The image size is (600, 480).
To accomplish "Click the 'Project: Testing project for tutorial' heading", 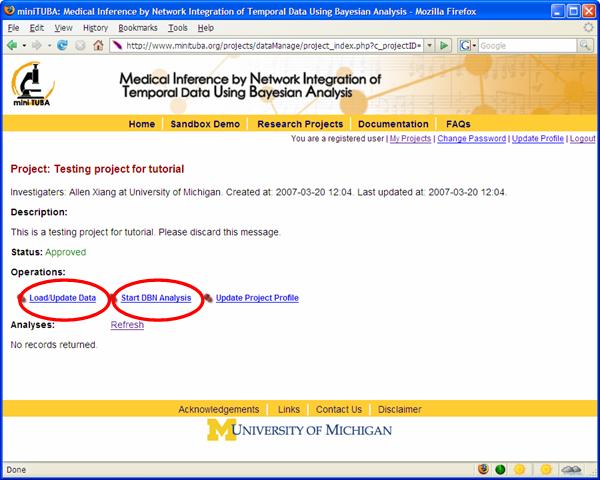I will pyautogui.click(x=97, y=169).
